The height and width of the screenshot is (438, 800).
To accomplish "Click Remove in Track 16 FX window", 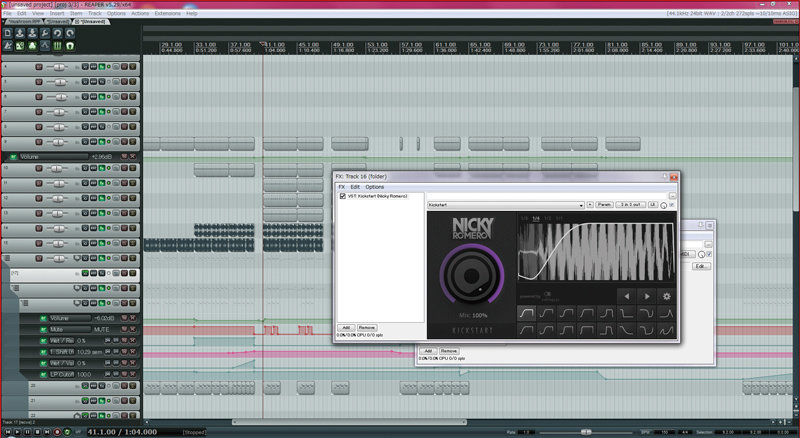I will [x=366, y=328].
